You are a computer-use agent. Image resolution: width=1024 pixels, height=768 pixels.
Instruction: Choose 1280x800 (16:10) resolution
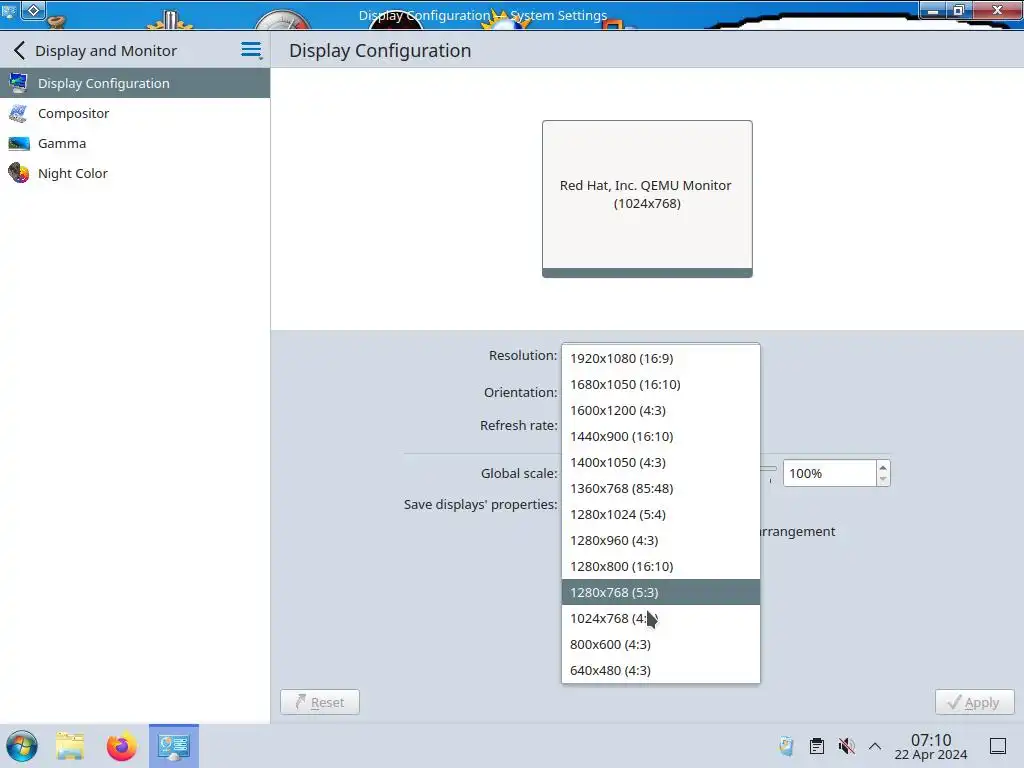tap(660, 566)
